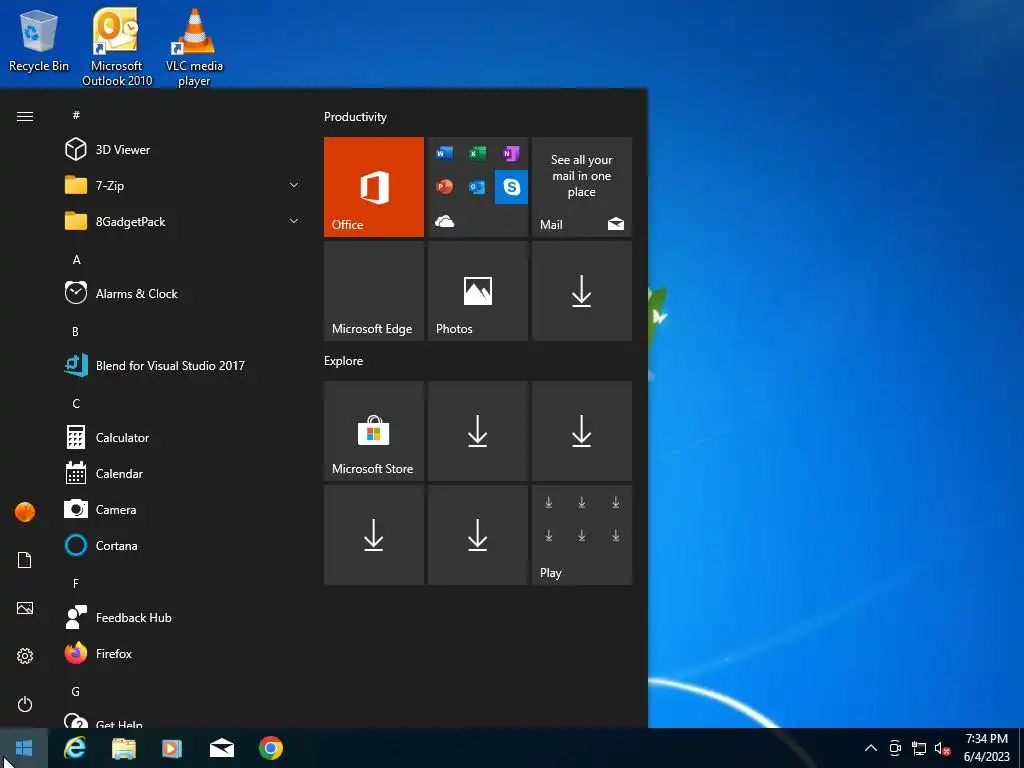Screen dimensions: 1024x768
Task: Click the download tile right of Microsoft Store
Action: click(478, 431)
